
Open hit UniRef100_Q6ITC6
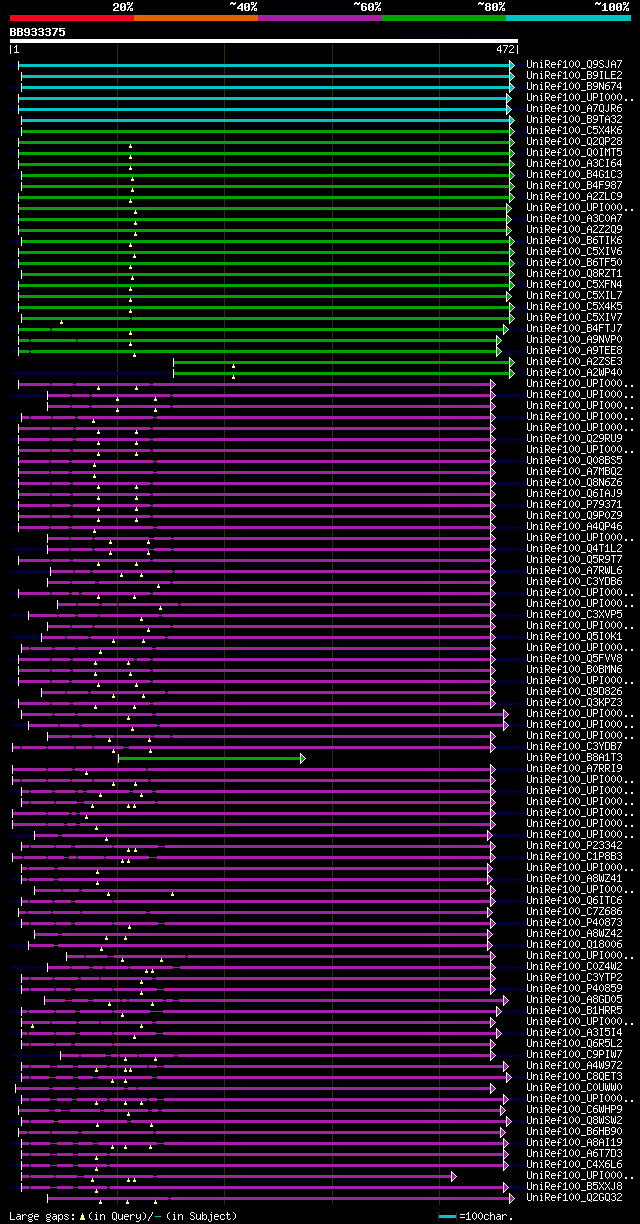click(574, 901)
